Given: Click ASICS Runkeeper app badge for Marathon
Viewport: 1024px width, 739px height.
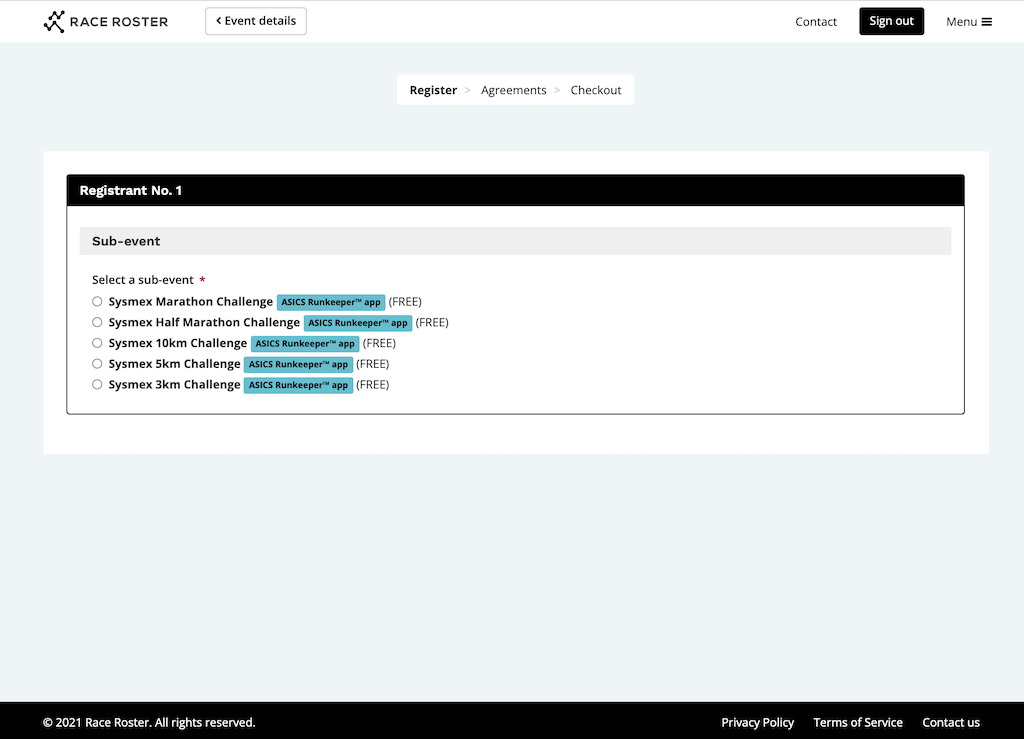Looking at the screenshot, I should point(330,302).
